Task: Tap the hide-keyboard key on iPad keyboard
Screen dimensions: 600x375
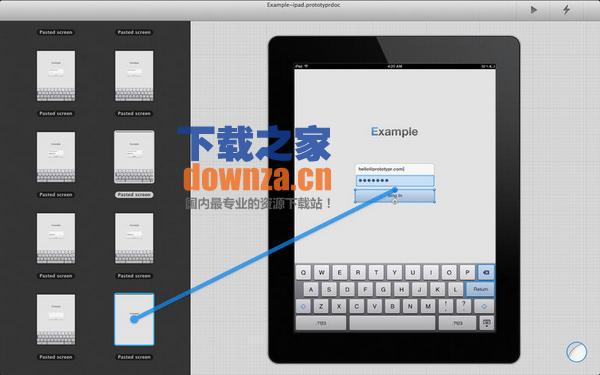Action: 486,323
